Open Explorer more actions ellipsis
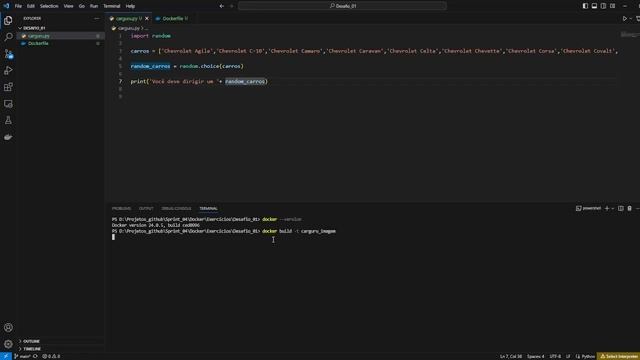640x360 pixels. 97,18
